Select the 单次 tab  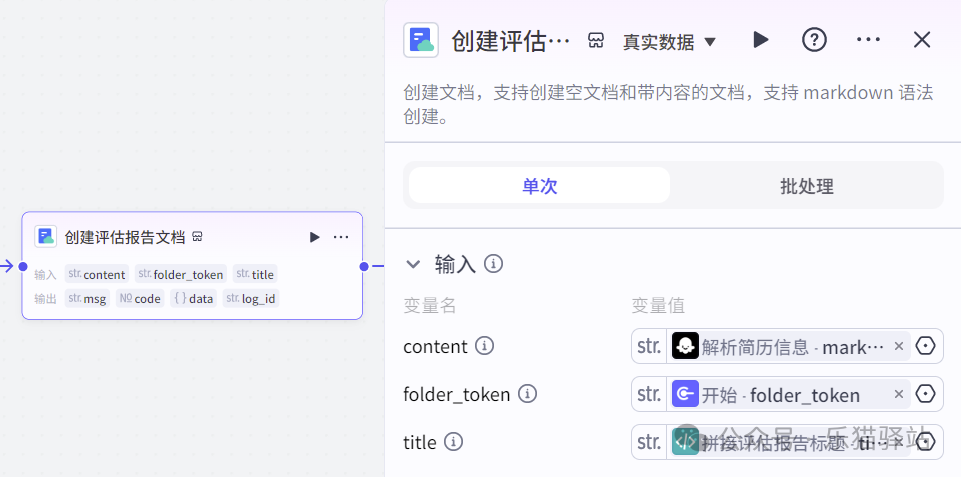point(540,186)
